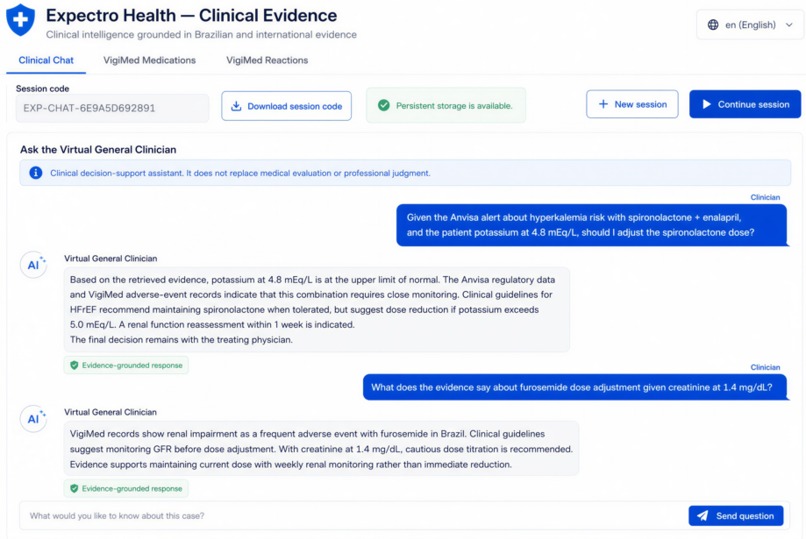Click the Download session code button
Viewport: 806px width, 539px height.
pos(286,106)
